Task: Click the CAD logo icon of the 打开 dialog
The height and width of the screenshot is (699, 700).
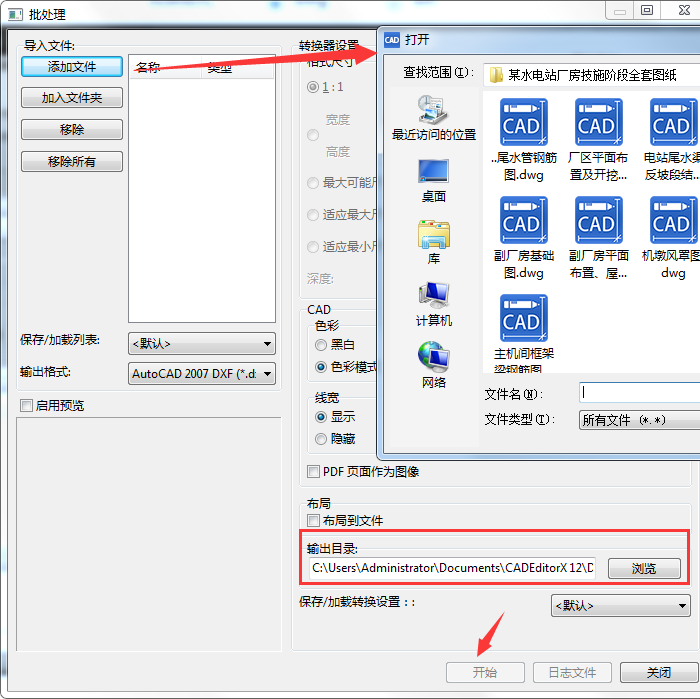Action: coord(392,40)
